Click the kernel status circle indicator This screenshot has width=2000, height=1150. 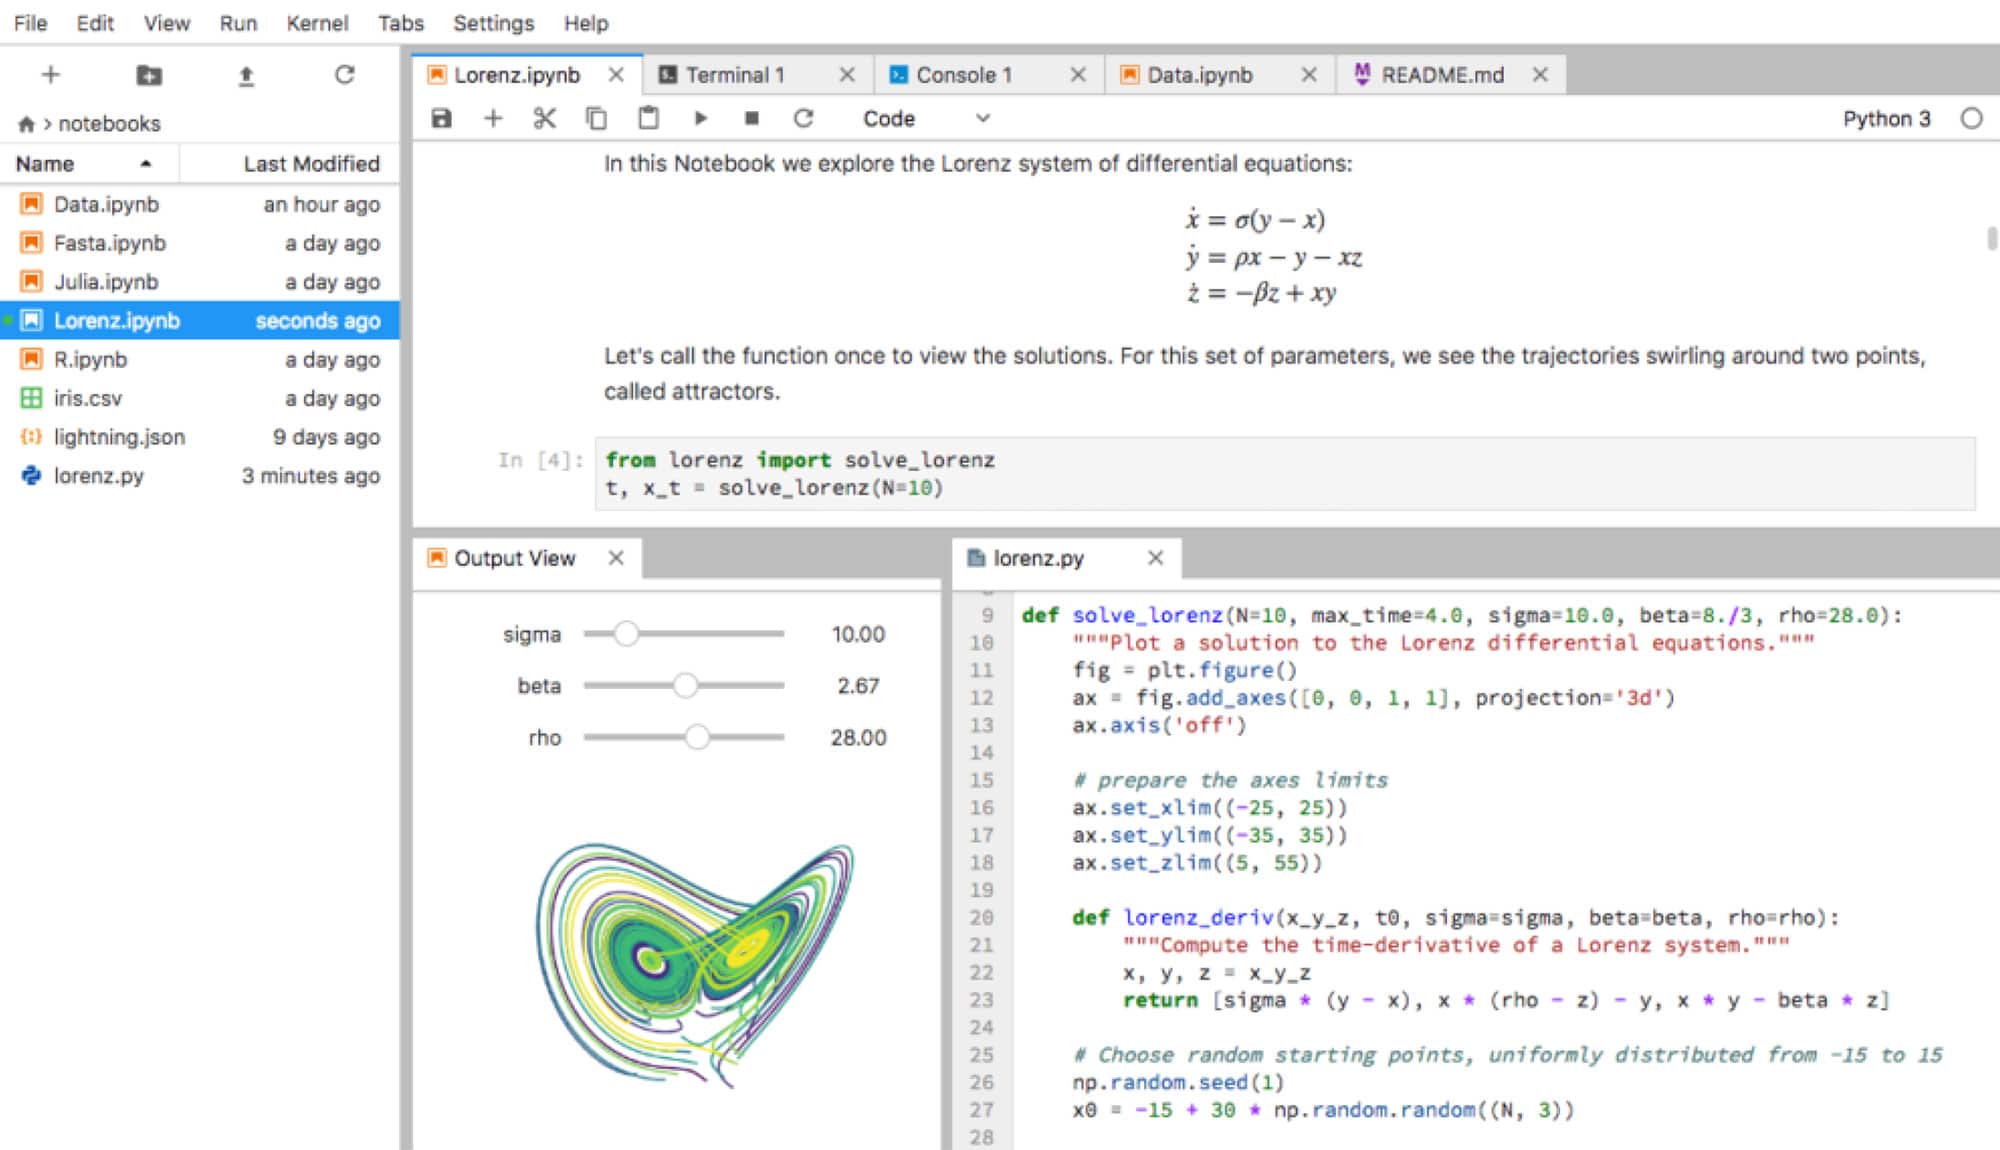click(x=1971, y=119)
